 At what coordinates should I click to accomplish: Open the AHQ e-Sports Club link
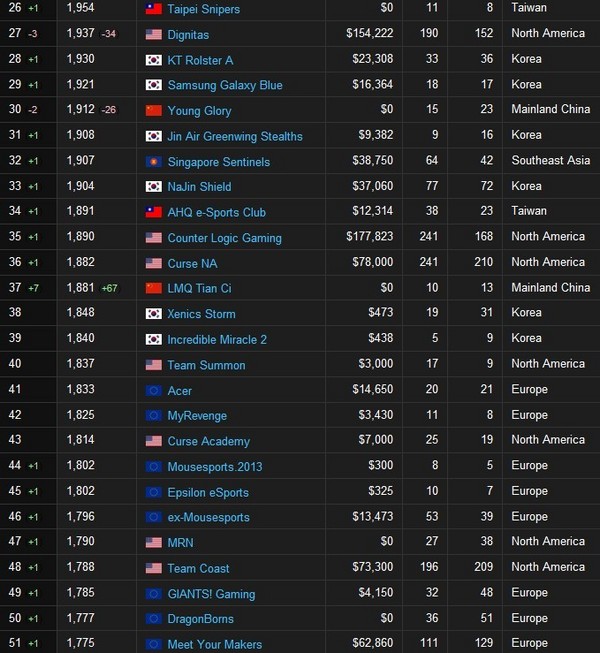click(216, 212)
